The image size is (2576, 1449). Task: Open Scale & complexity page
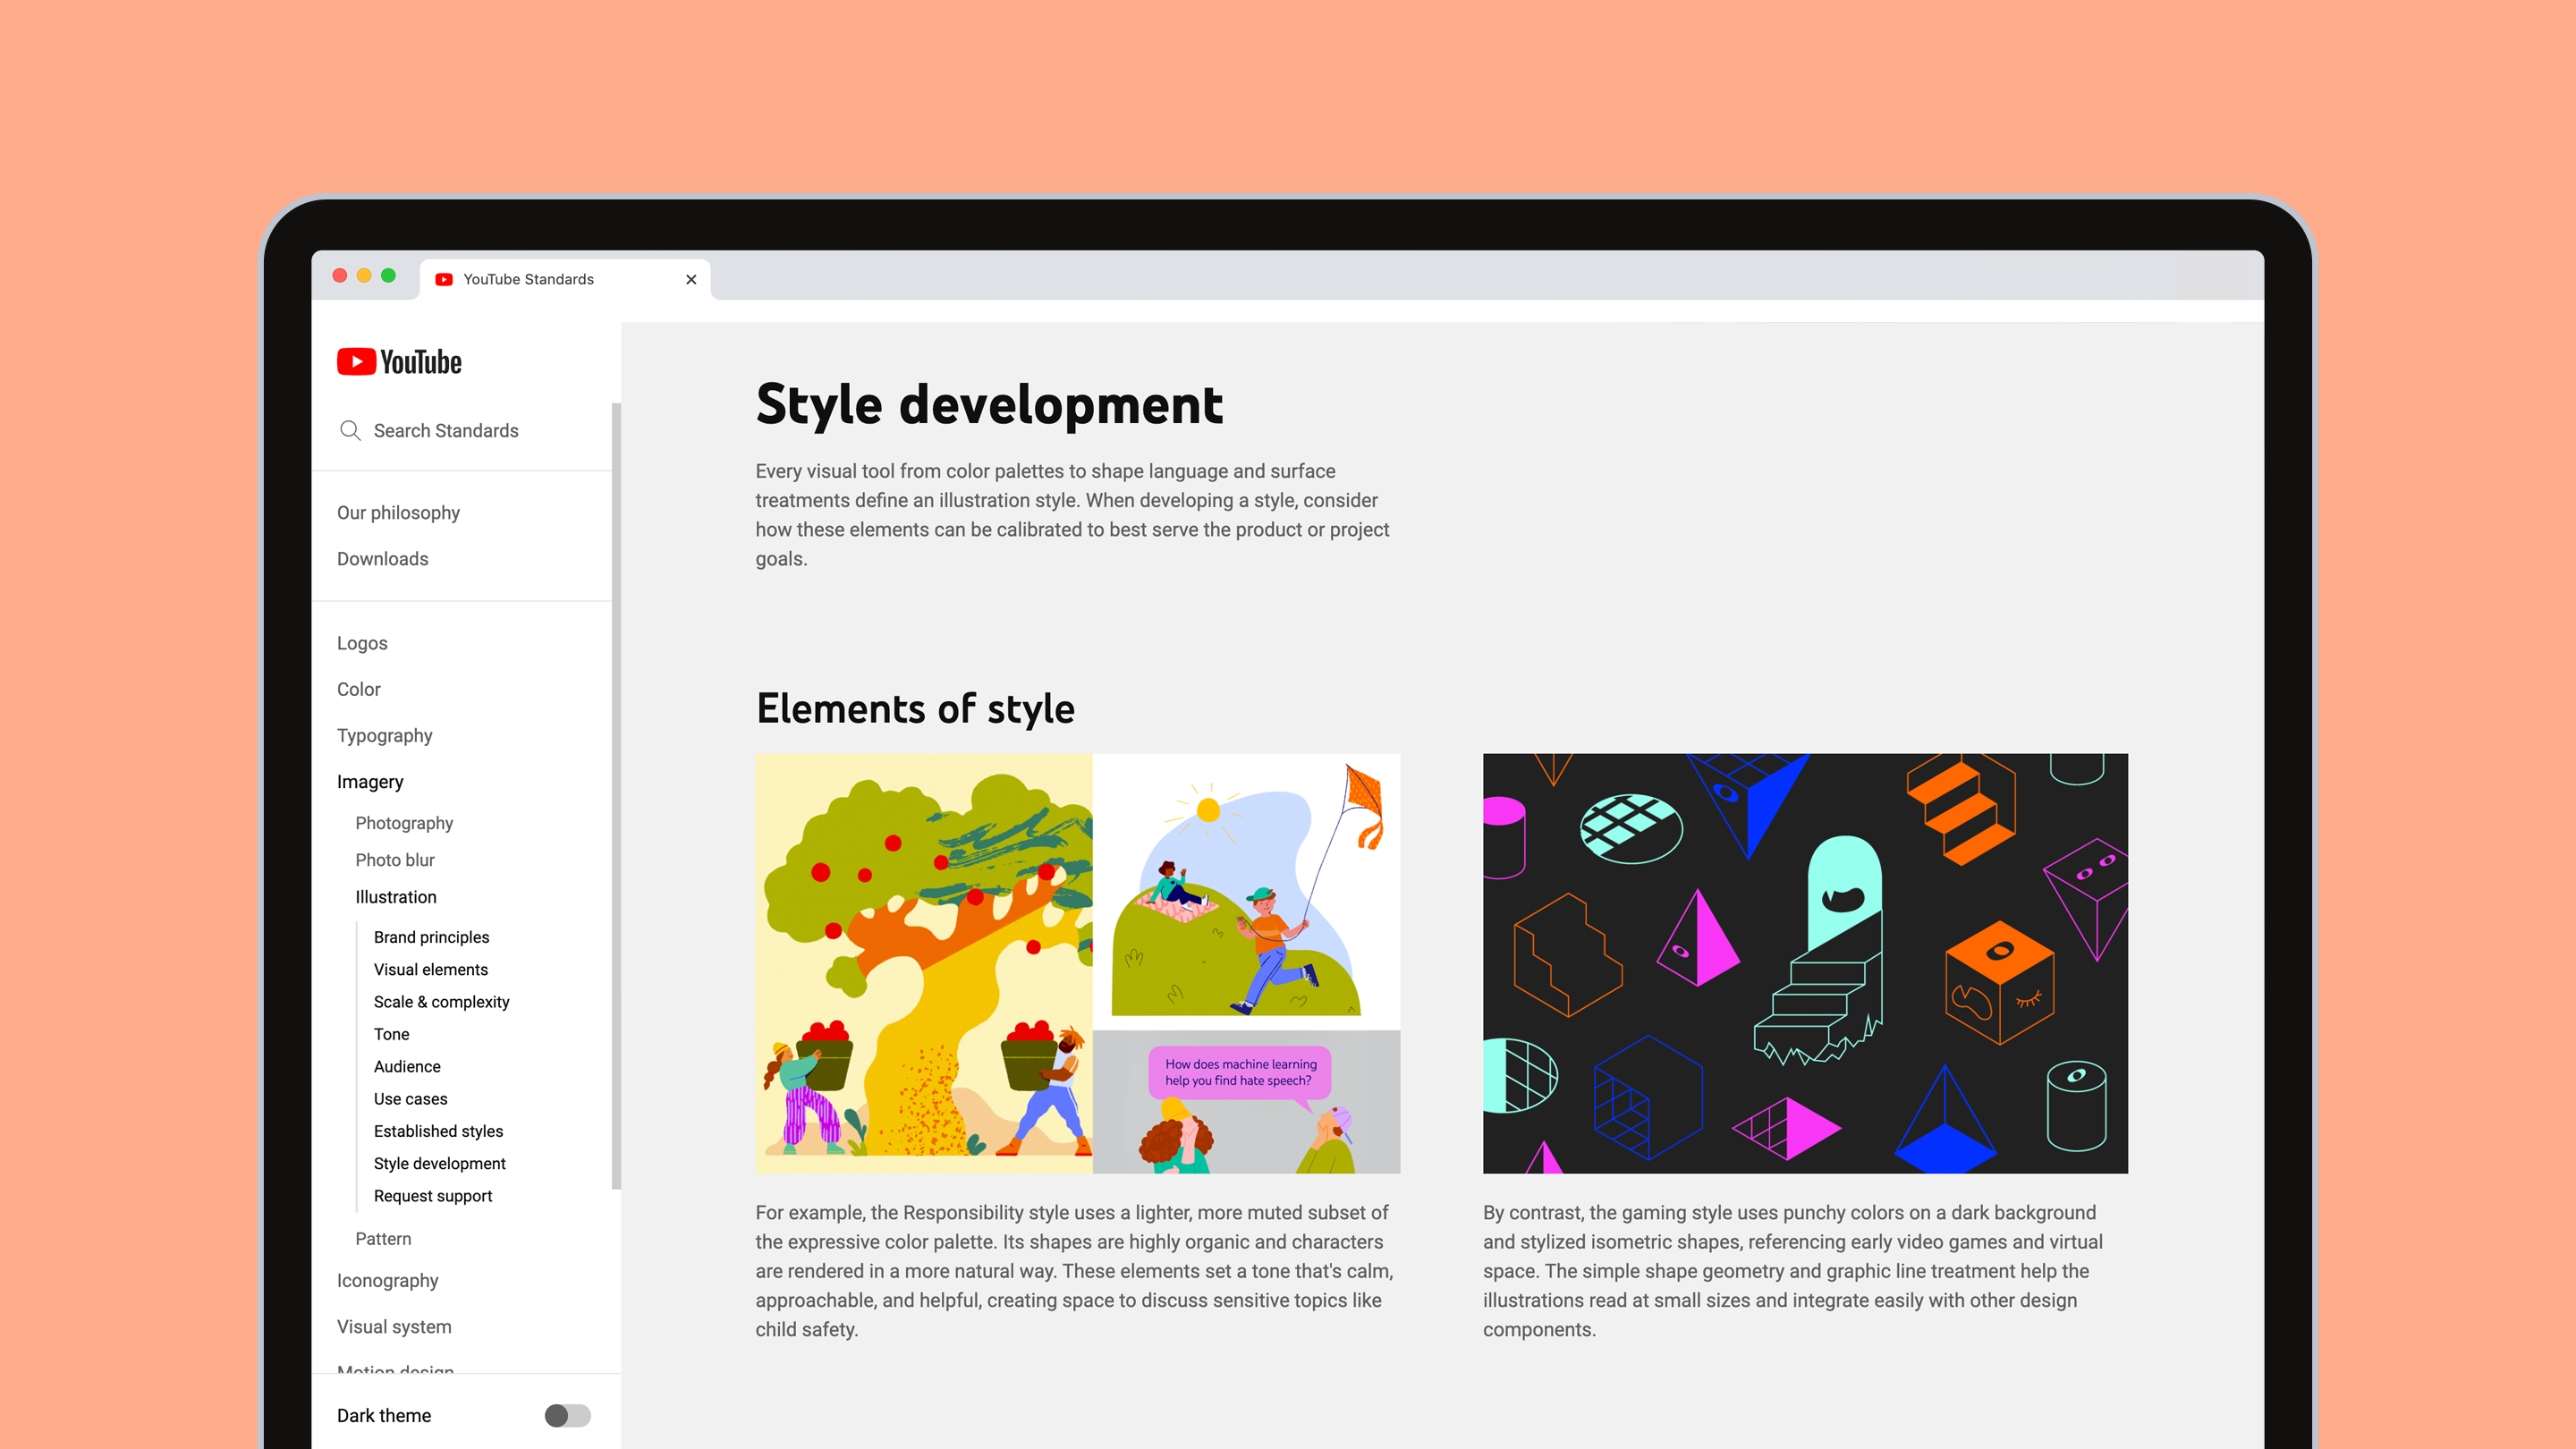441,1002
